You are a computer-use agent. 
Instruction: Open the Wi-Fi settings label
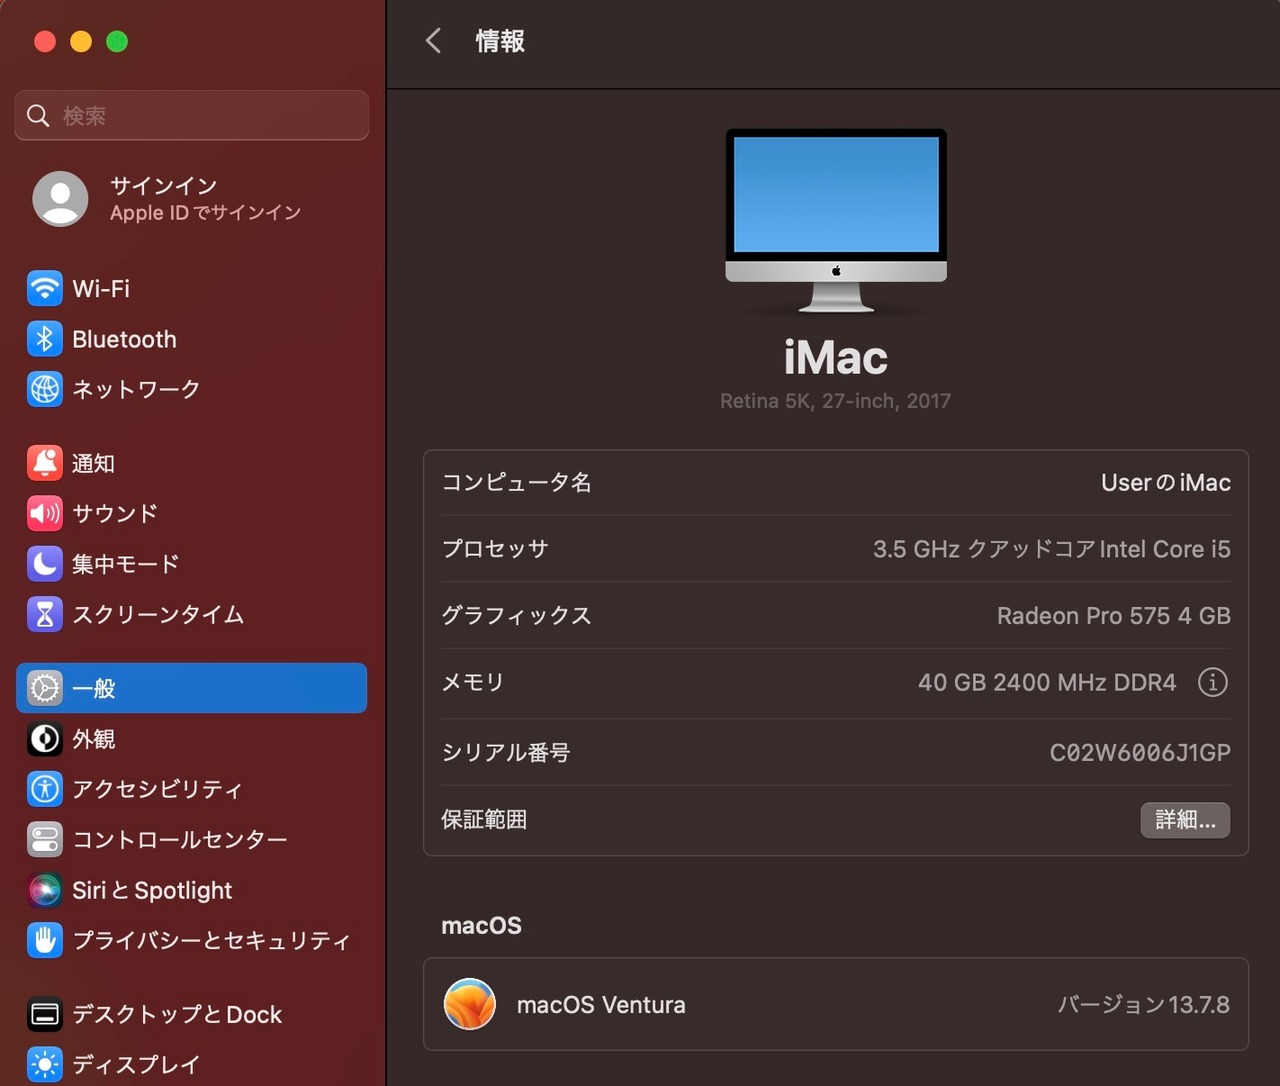101,289
